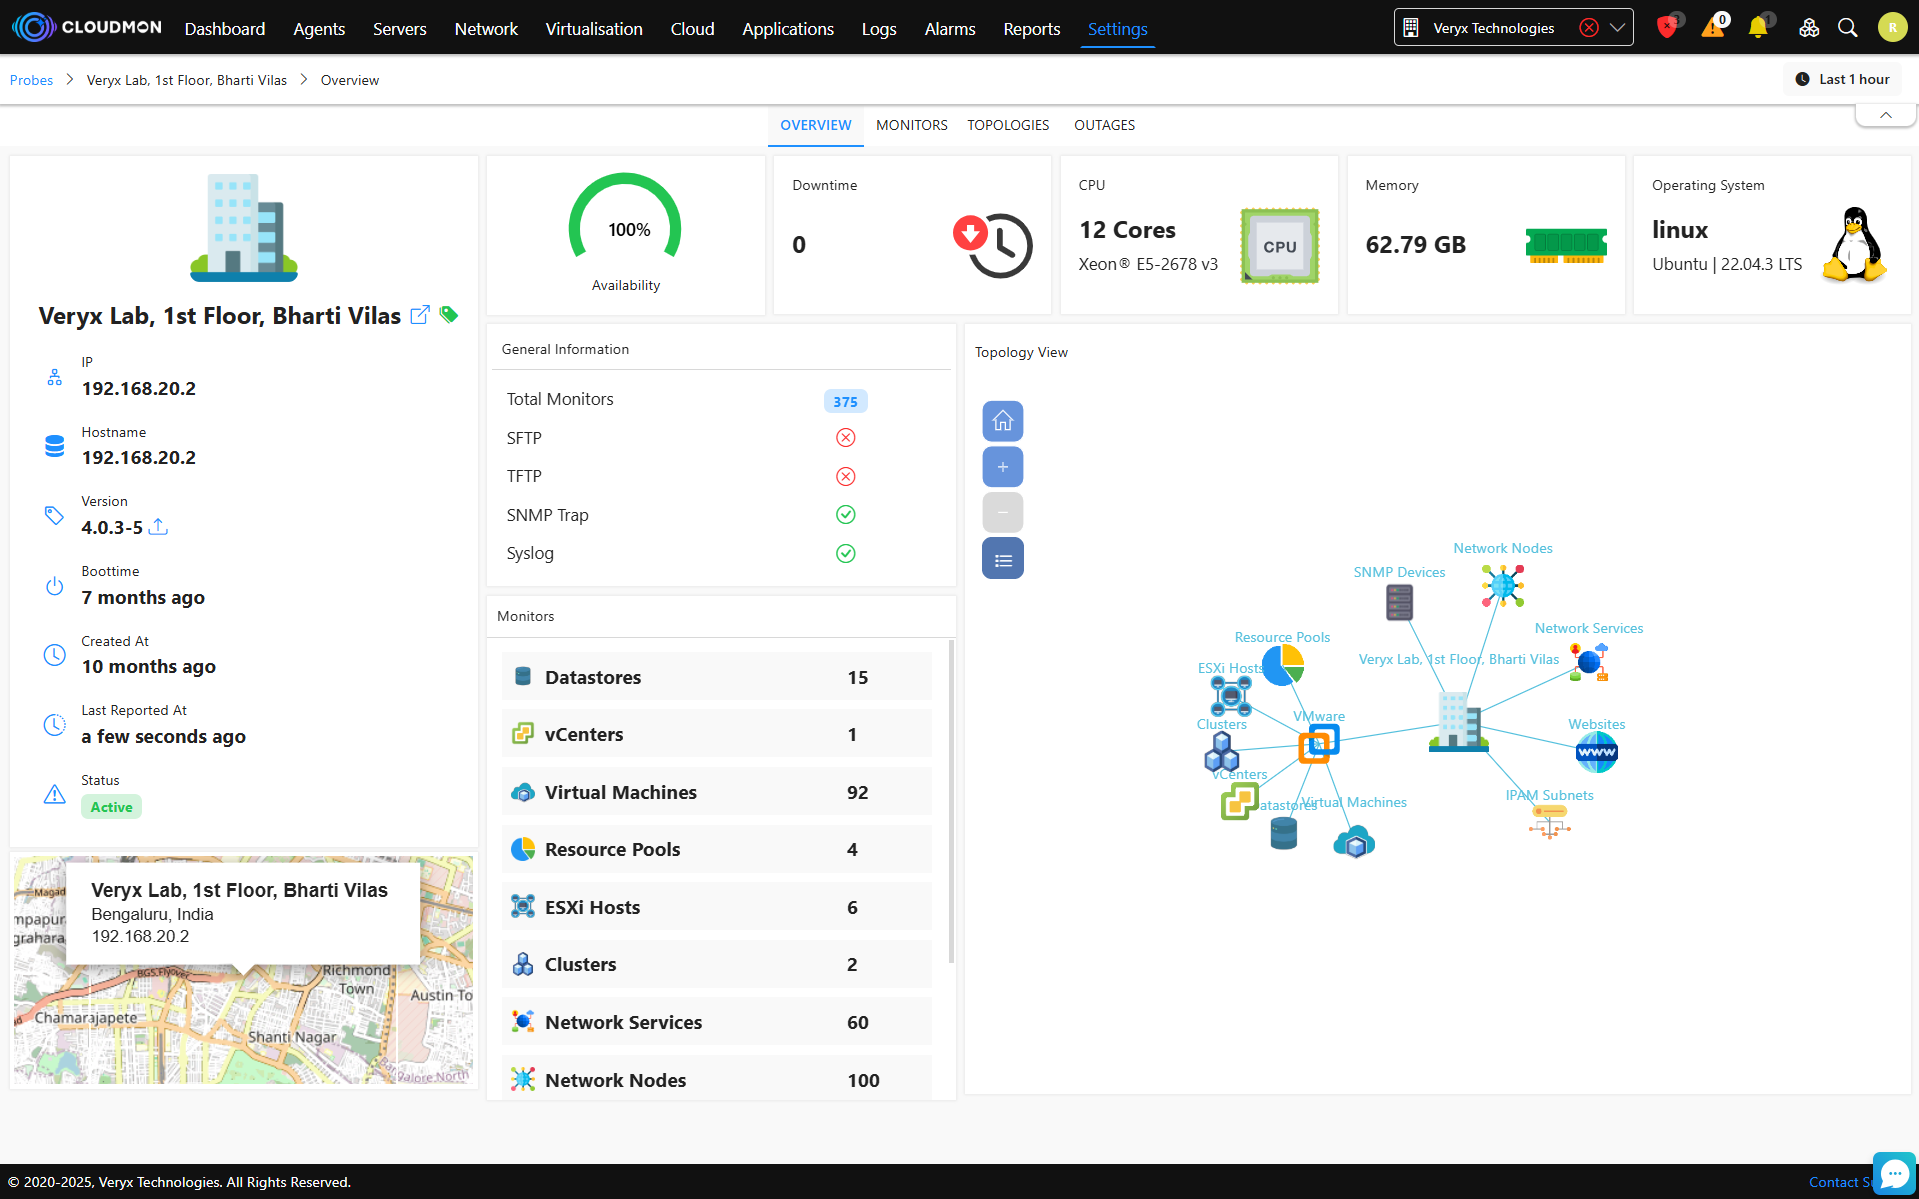Switch to the MONITORS tab
This screenshot has width=1919, height=1199.
tap(911, 125)
